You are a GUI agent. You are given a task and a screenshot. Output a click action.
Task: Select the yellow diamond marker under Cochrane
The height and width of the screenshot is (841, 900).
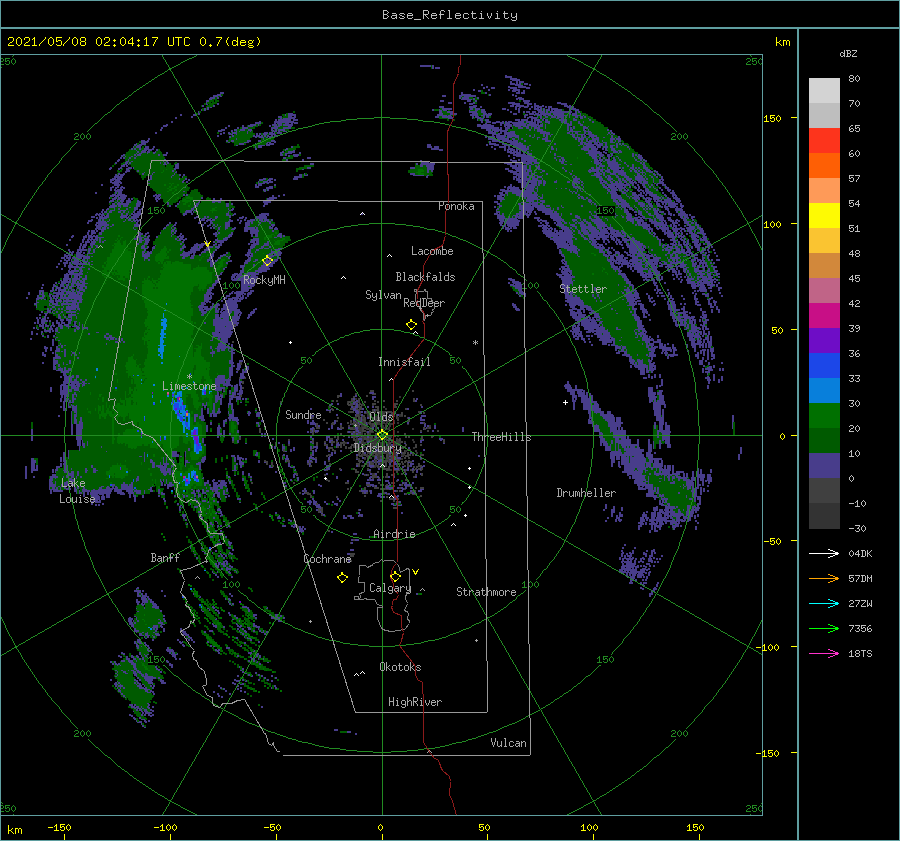pos(342,578)
